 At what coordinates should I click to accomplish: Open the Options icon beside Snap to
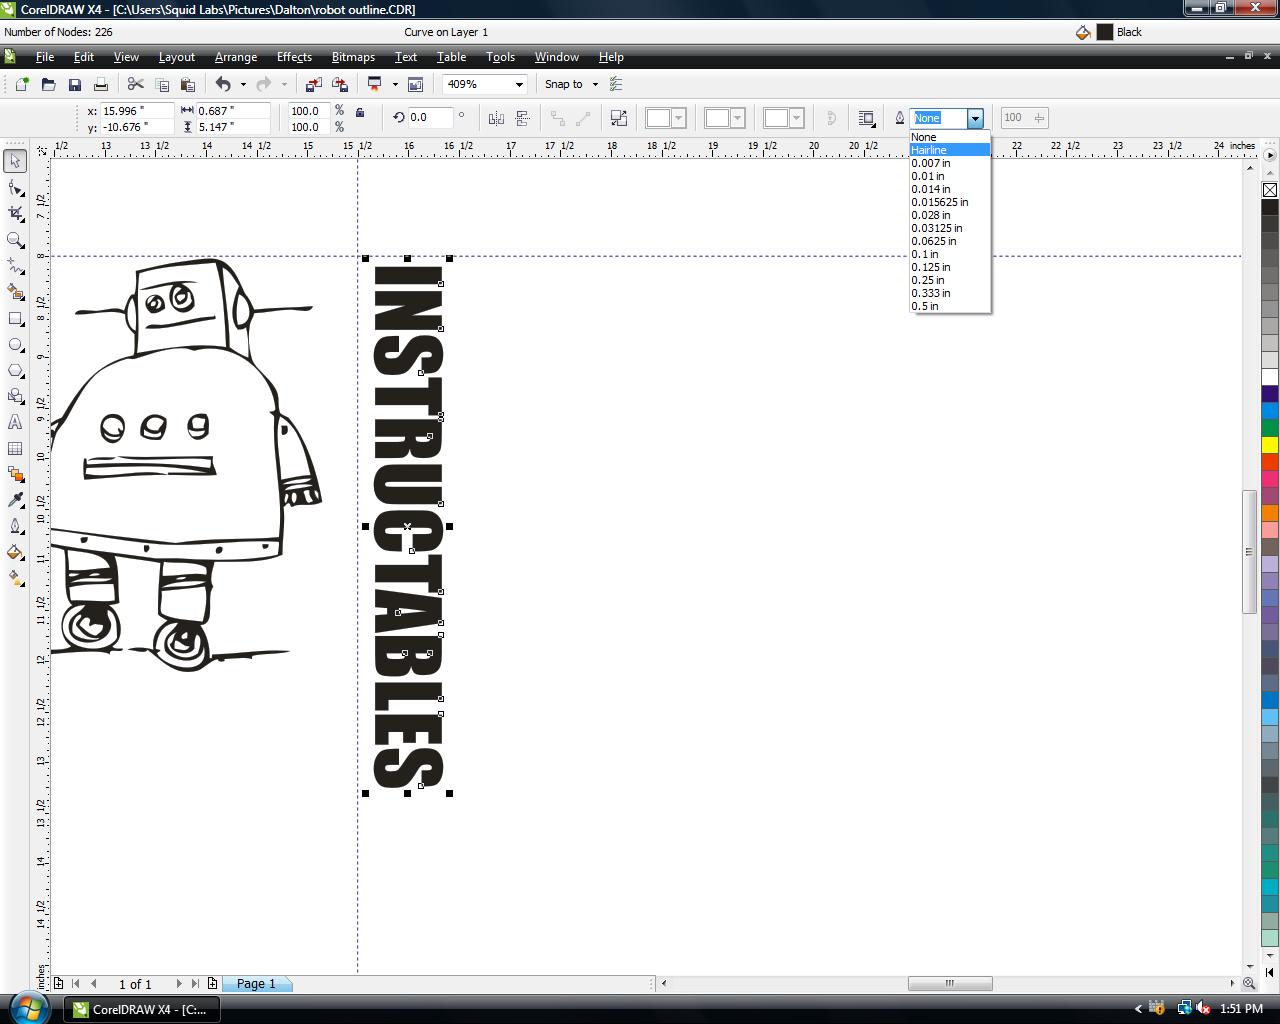coord(616,85)
